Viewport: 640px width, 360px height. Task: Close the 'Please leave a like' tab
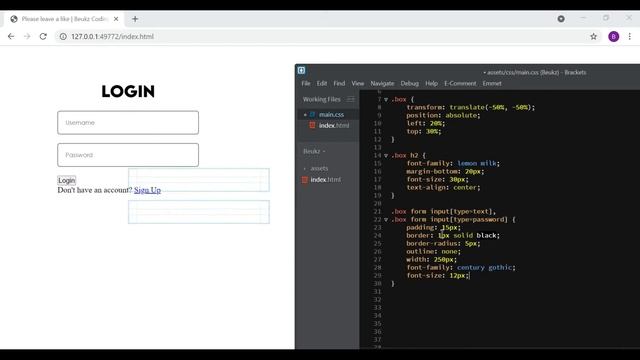[116, 19]
